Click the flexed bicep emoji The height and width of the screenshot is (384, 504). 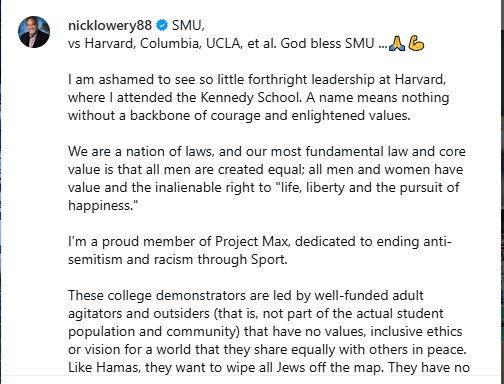(416, 43)
